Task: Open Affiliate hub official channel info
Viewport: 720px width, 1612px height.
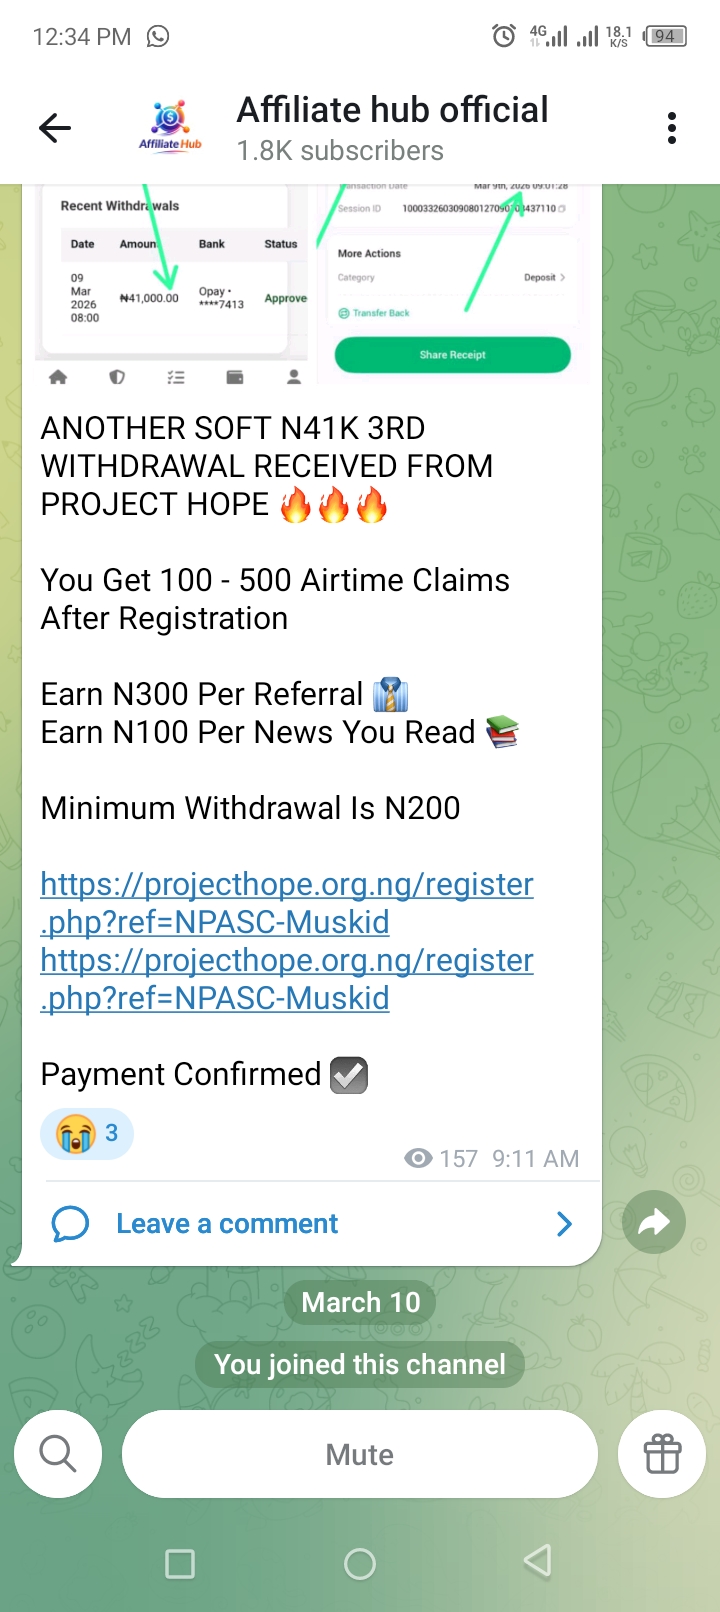Action: point(392,129)
